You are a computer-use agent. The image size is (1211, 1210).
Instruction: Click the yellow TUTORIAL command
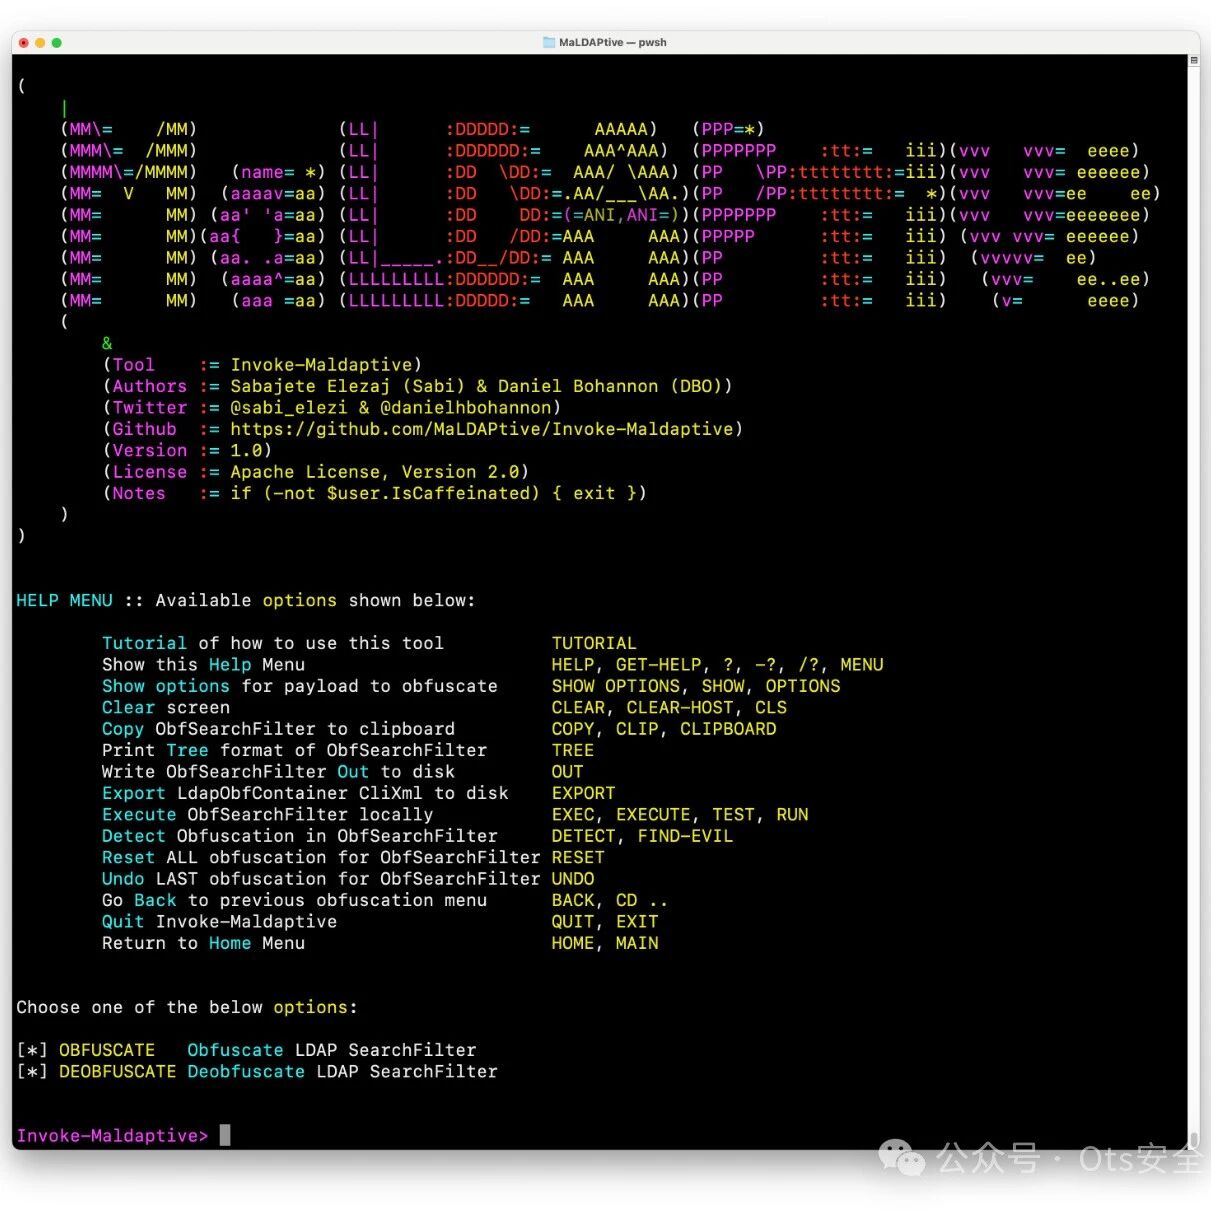(594, 643)
